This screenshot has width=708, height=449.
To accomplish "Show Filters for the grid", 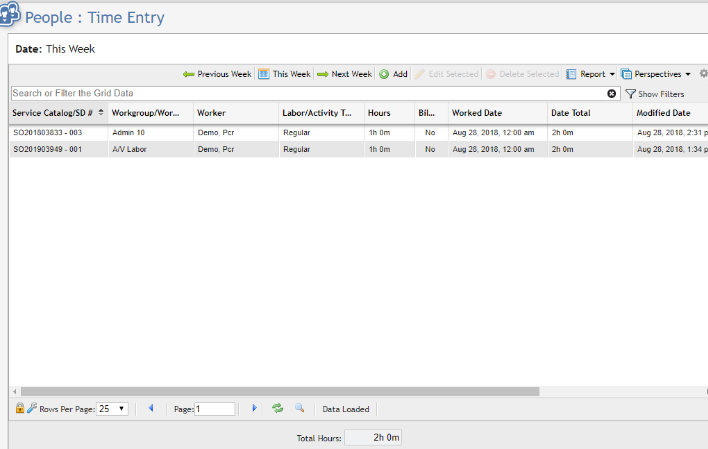I will [x=655, y=93].
